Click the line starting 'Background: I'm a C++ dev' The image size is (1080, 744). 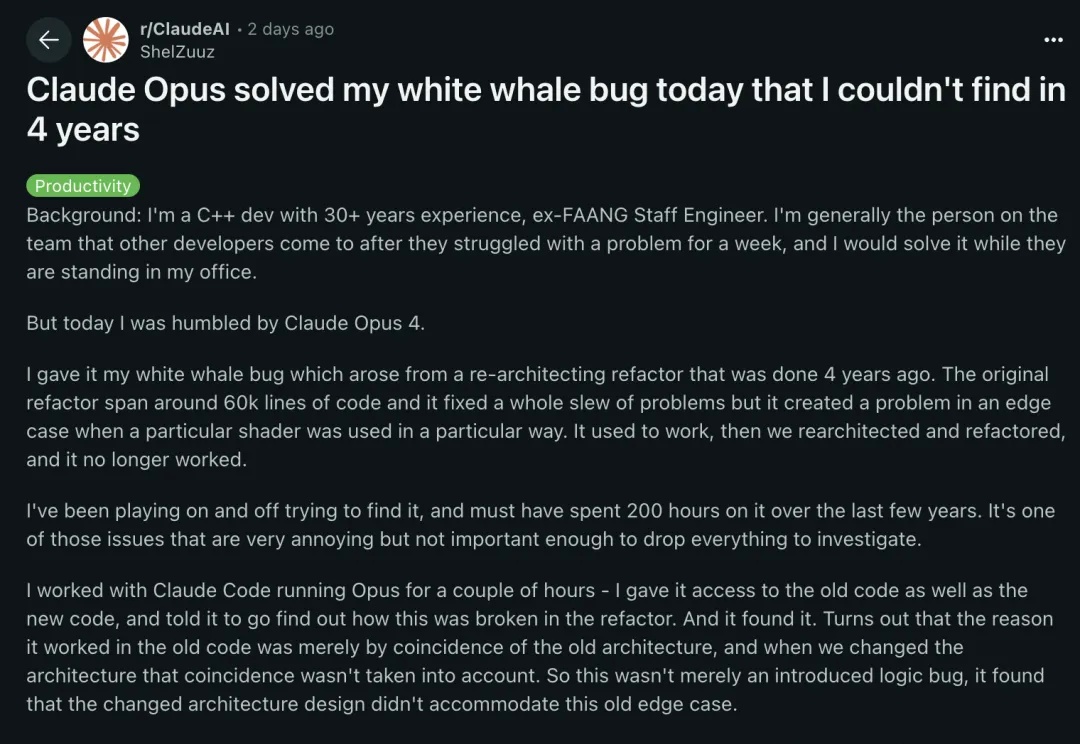(541, 215)
